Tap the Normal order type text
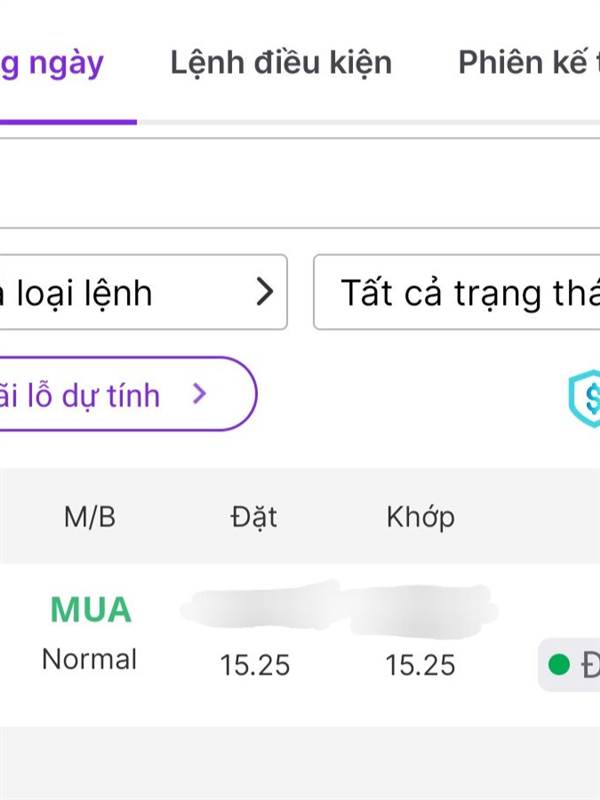This screenshot has height=800, width=600. (x=90, y=660)
